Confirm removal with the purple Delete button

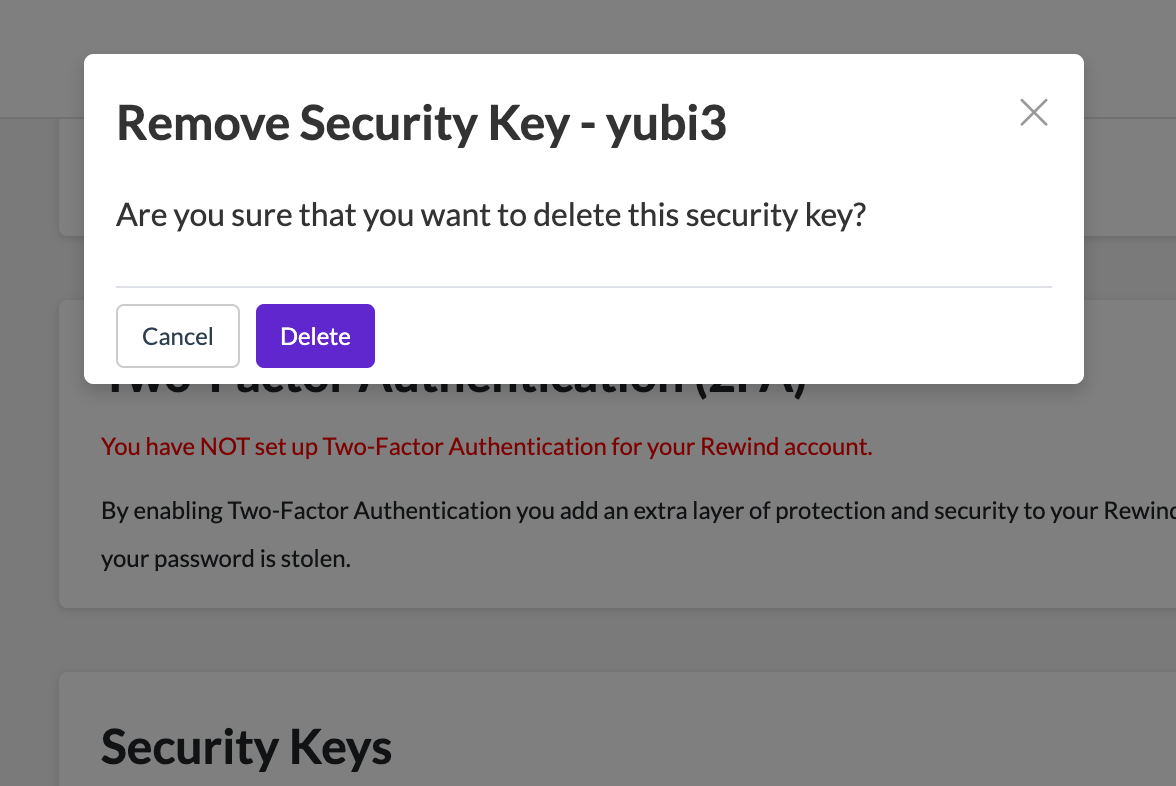[x=315, y=336]
